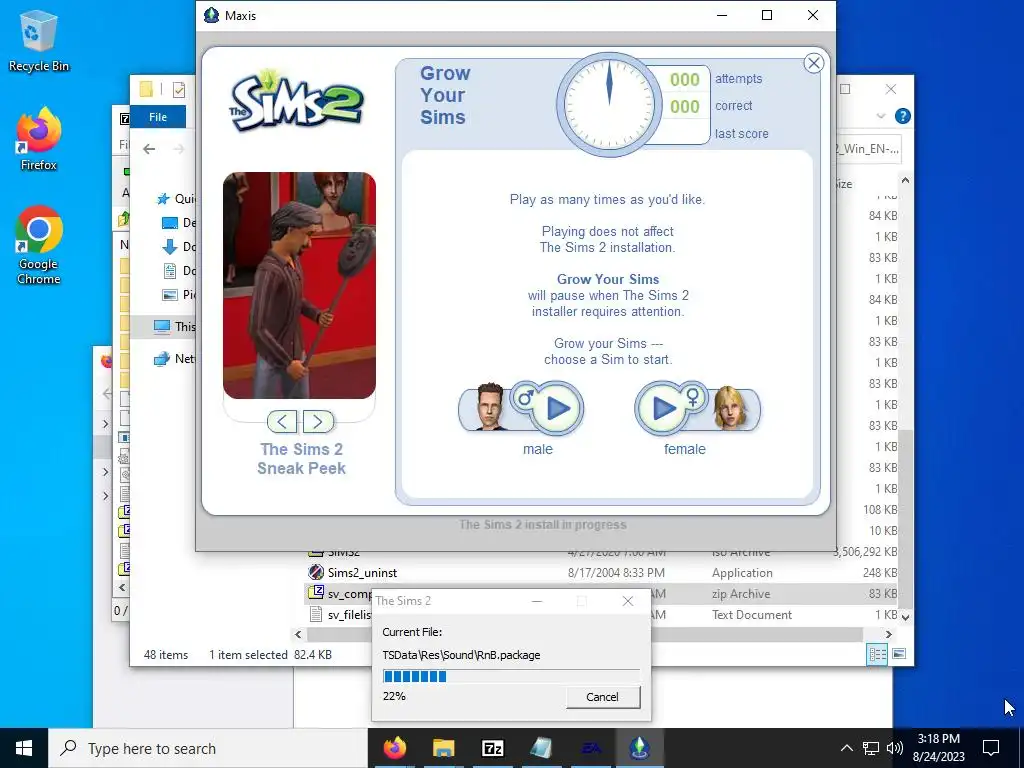The image size is (1024, 768).
Task: Open the Google Chrome desktop shortcut
Action: pyautogui.click(x=39, y=245)
